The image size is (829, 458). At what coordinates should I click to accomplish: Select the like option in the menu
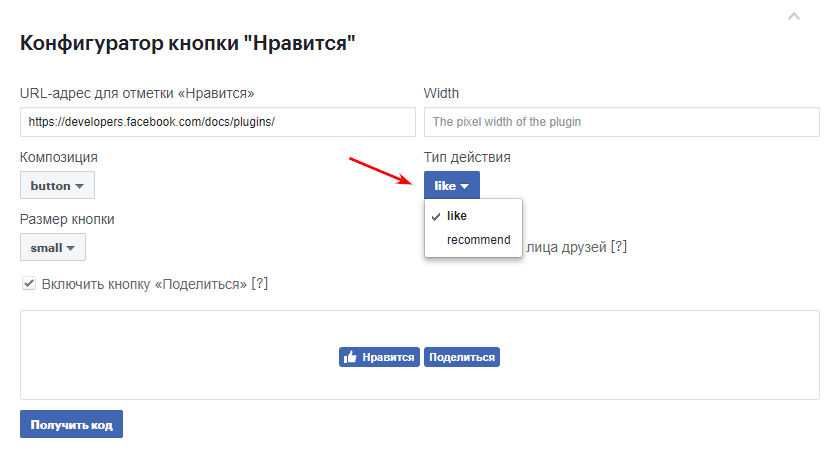[x=473, y=216]
